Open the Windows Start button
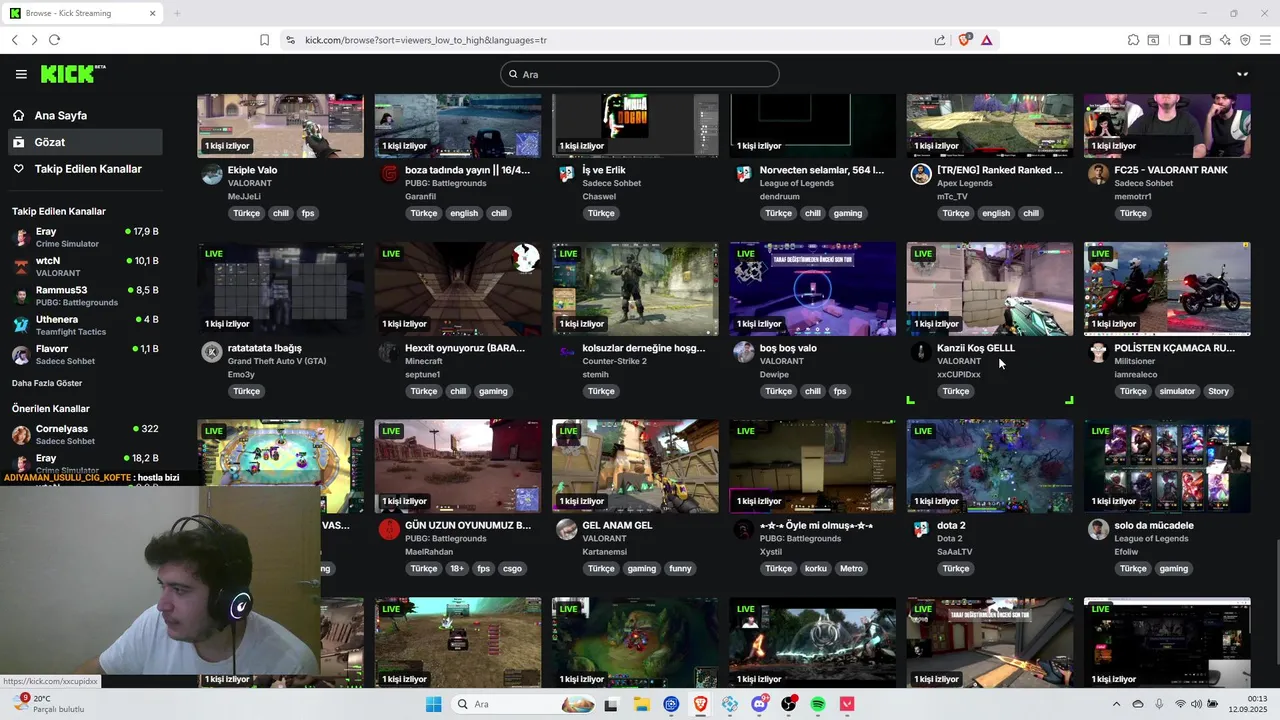1280x720 pixels. pyautogui.click(x=433, y=704)
